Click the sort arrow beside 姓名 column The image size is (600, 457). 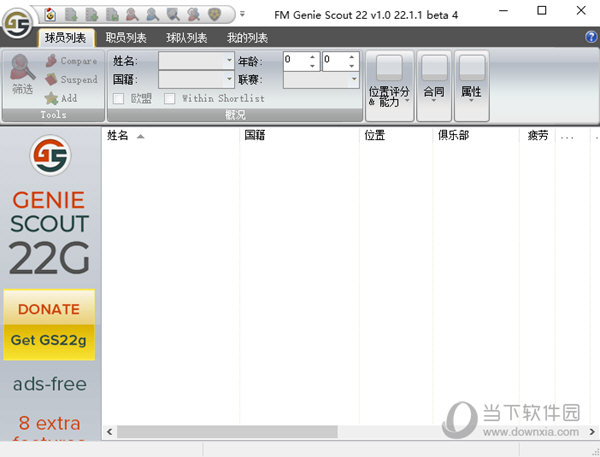pos(140,136)
